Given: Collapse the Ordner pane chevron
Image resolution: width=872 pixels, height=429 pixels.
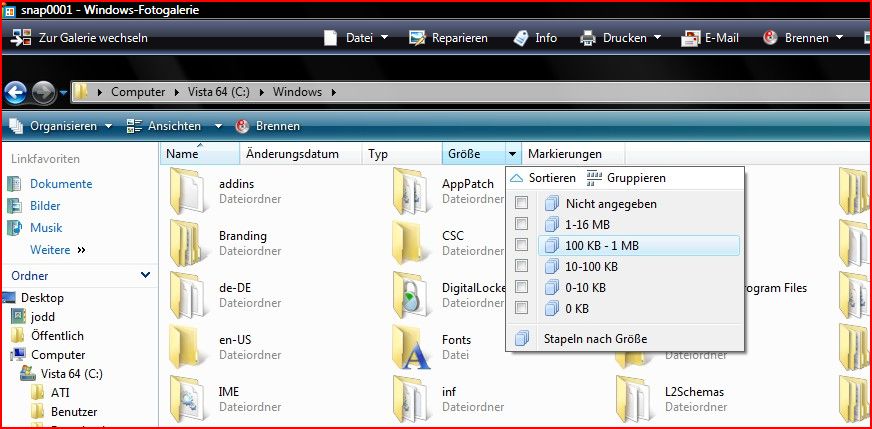Looking at the screenshot, I should (x=146, y=275).
